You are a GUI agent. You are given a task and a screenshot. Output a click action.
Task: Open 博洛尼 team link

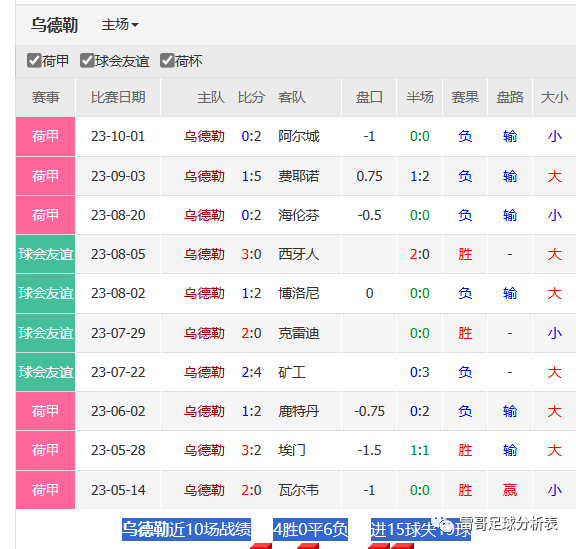point(298,293)
